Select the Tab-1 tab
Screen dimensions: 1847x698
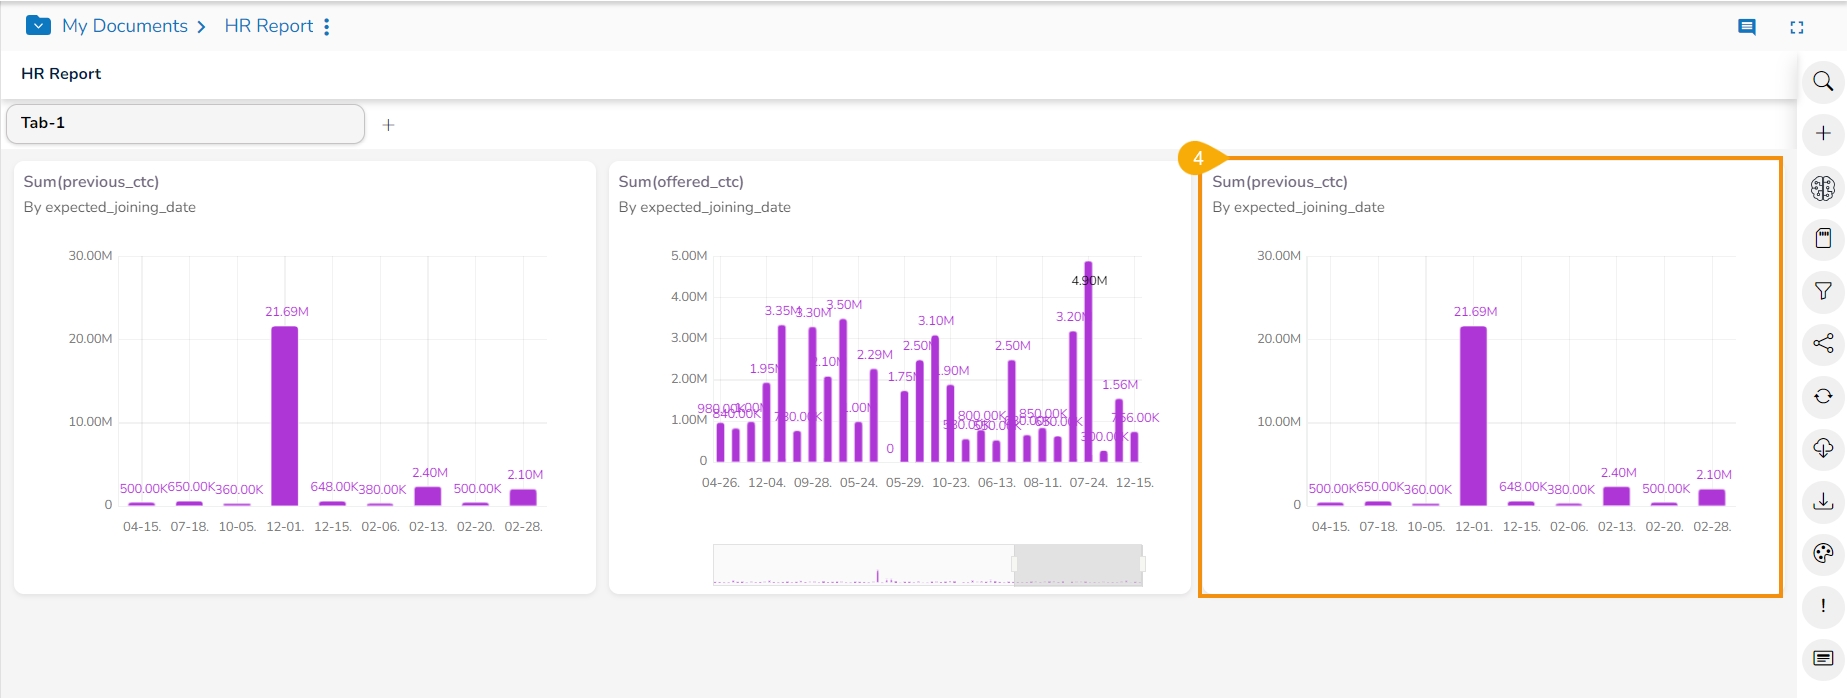coord(185,124)
